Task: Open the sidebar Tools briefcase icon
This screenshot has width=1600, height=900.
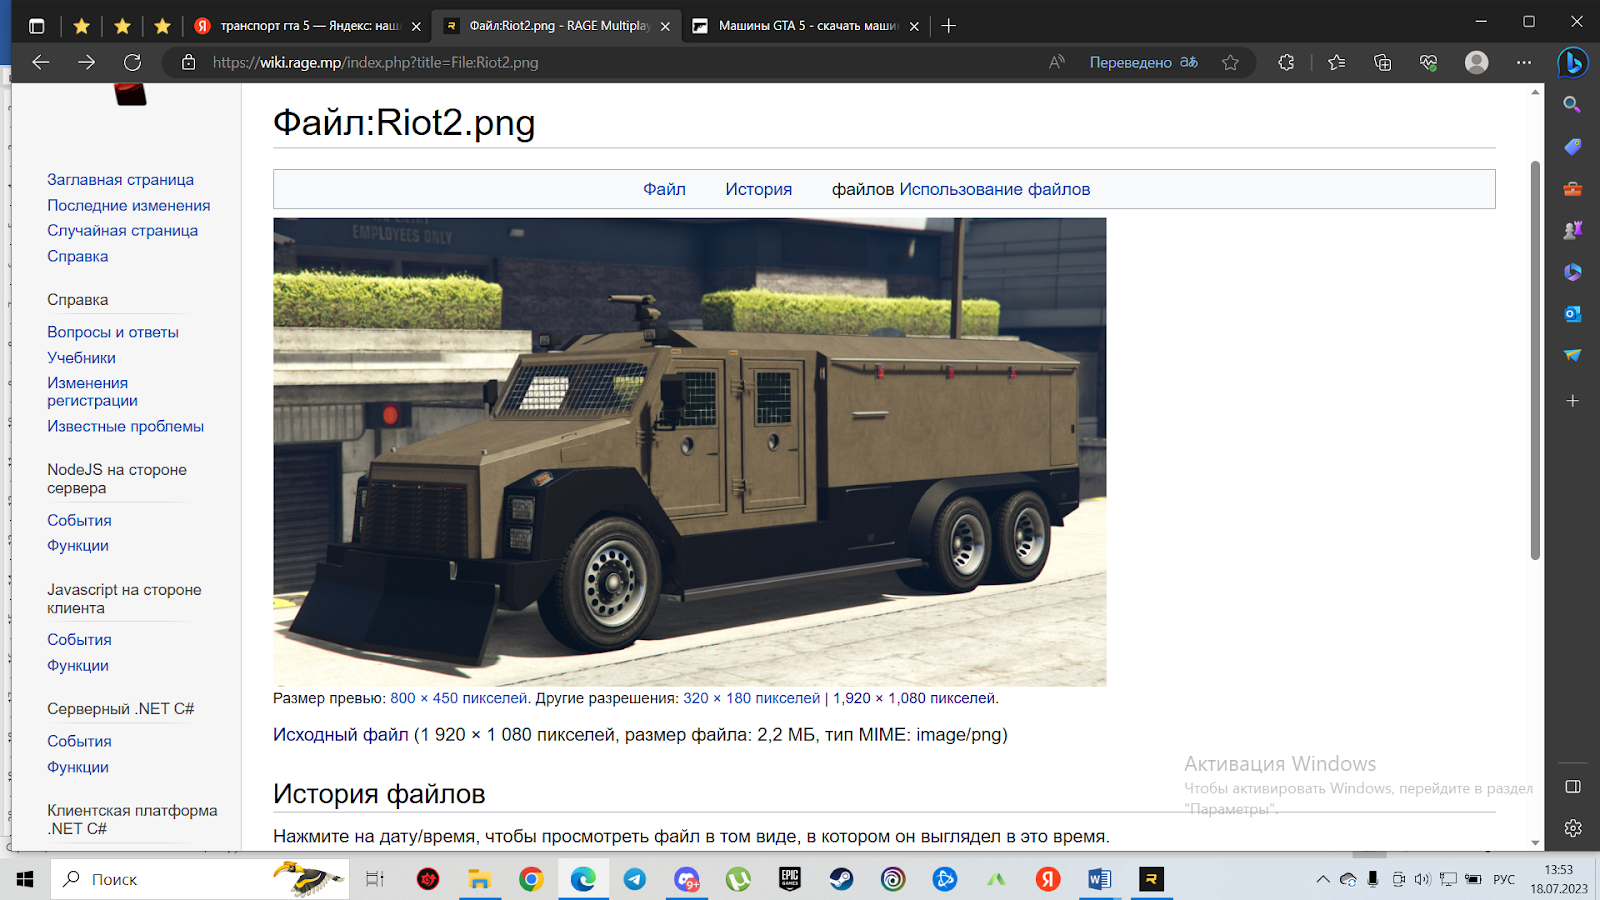Action: tap(1572, 188)
